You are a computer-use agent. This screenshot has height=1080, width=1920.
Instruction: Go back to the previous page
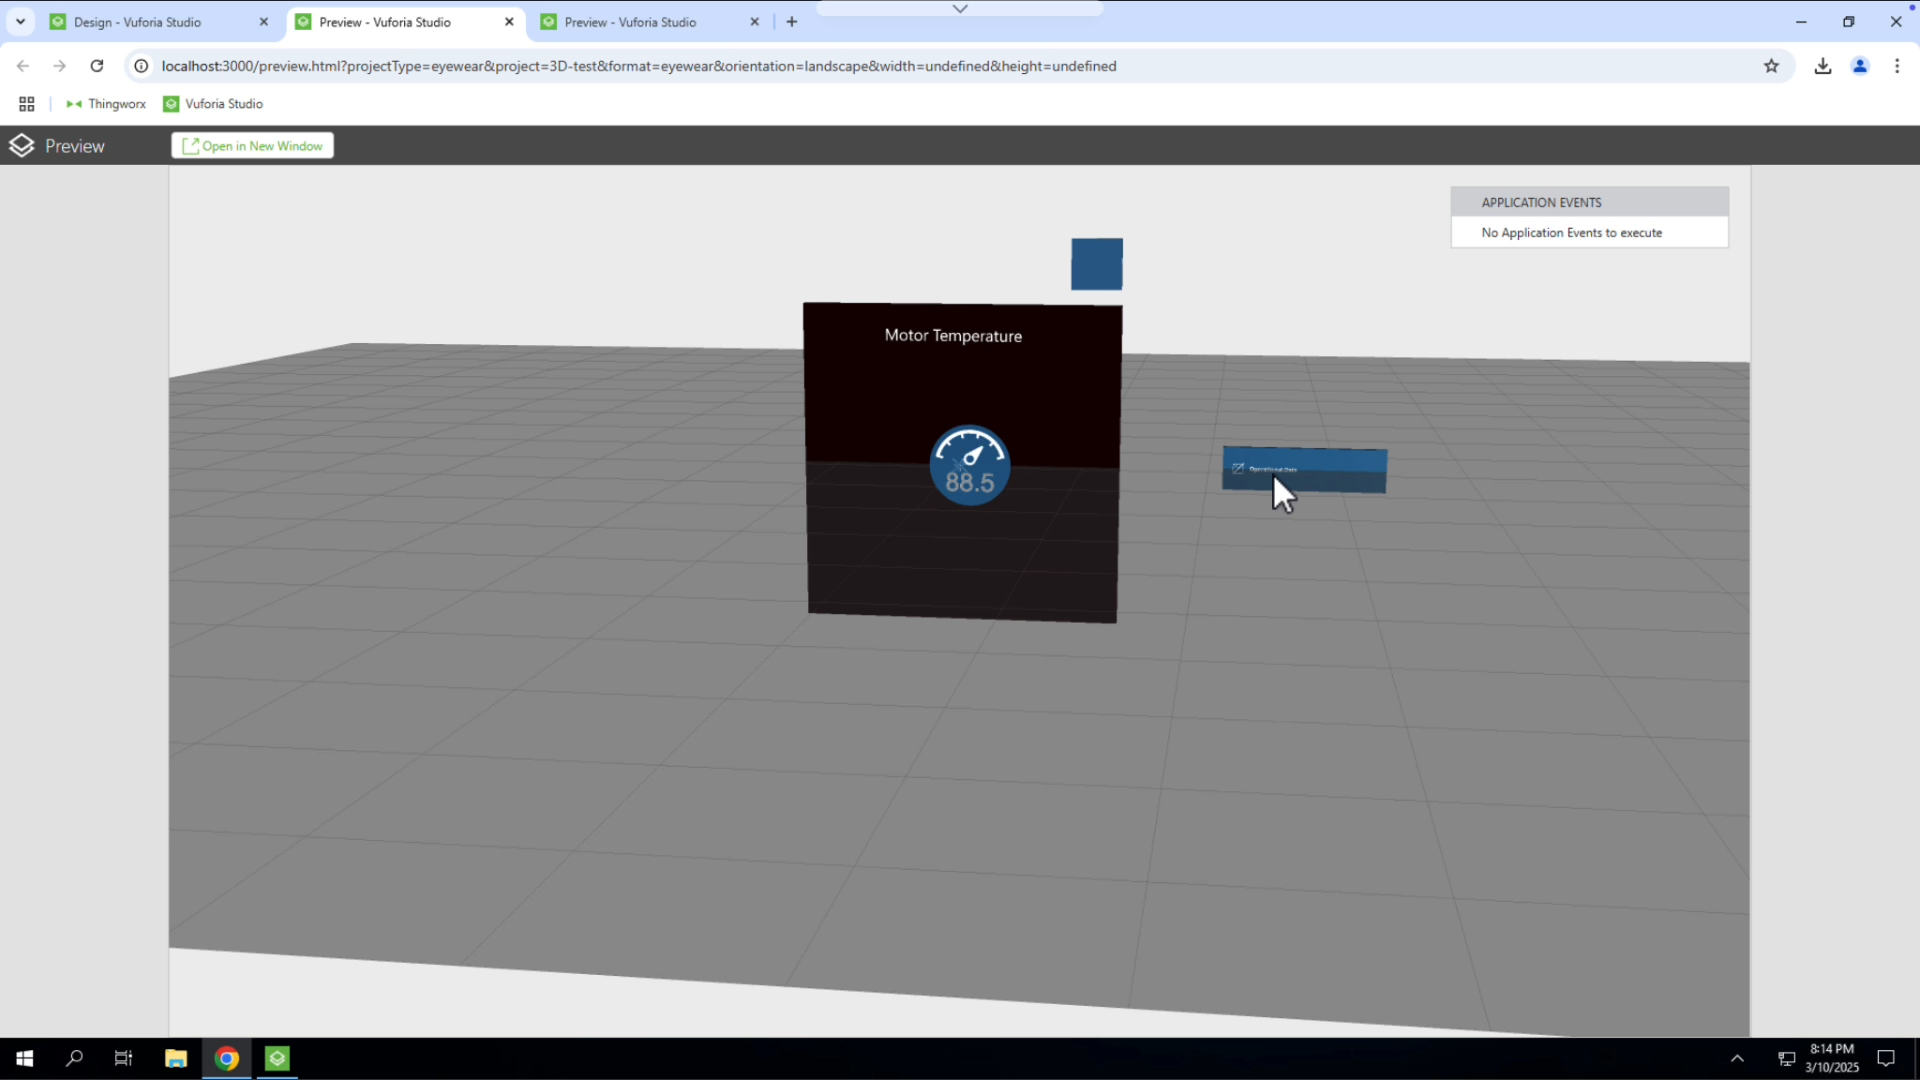23,66
